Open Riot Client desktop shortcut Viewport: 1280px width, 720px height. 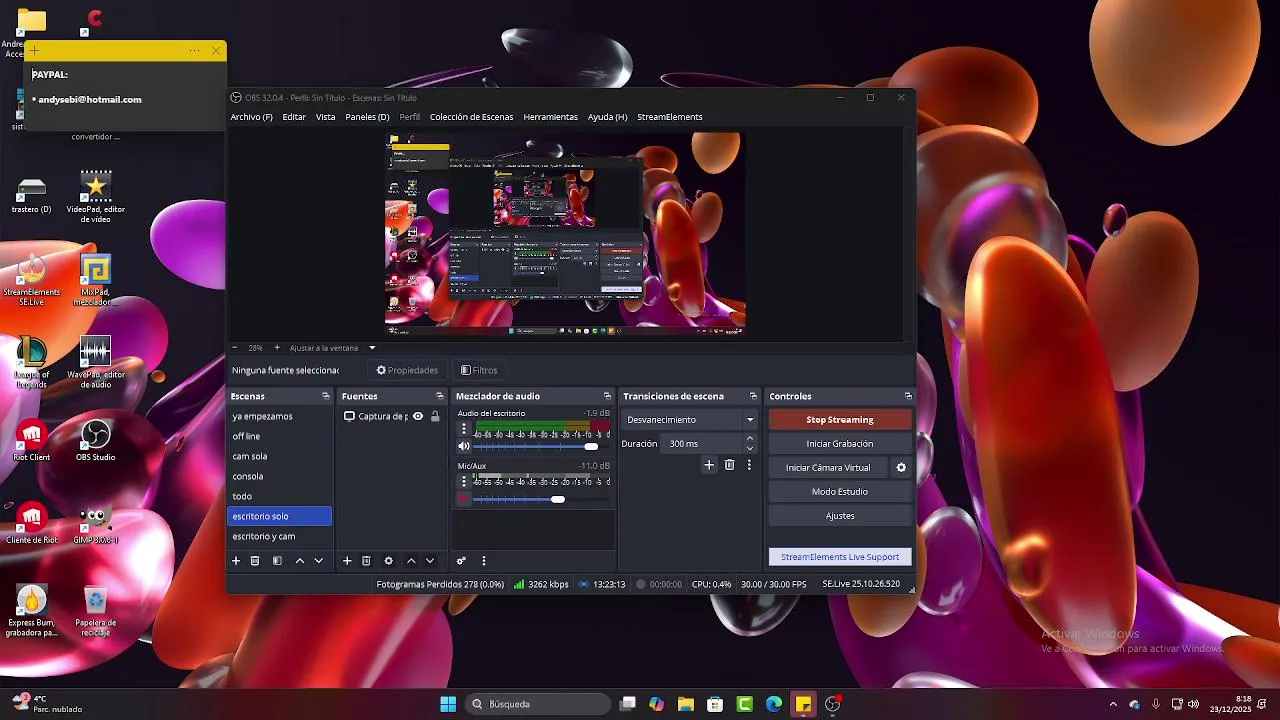32,441
